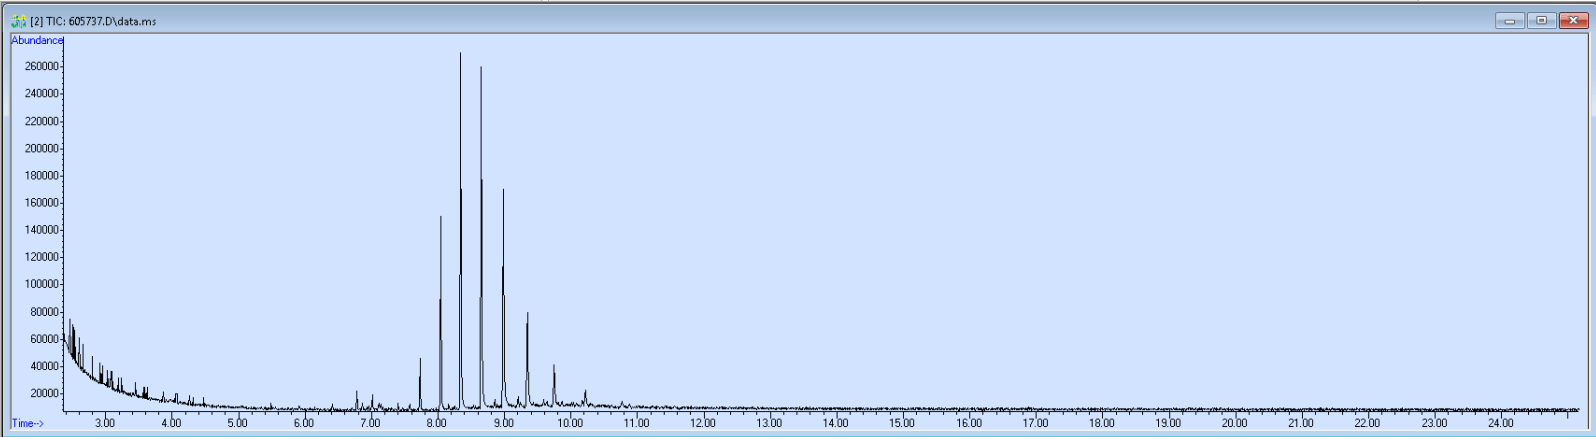The image size is (1596, 437).
Task: Click the TIC window title bar icon
Action: [18, 21]
